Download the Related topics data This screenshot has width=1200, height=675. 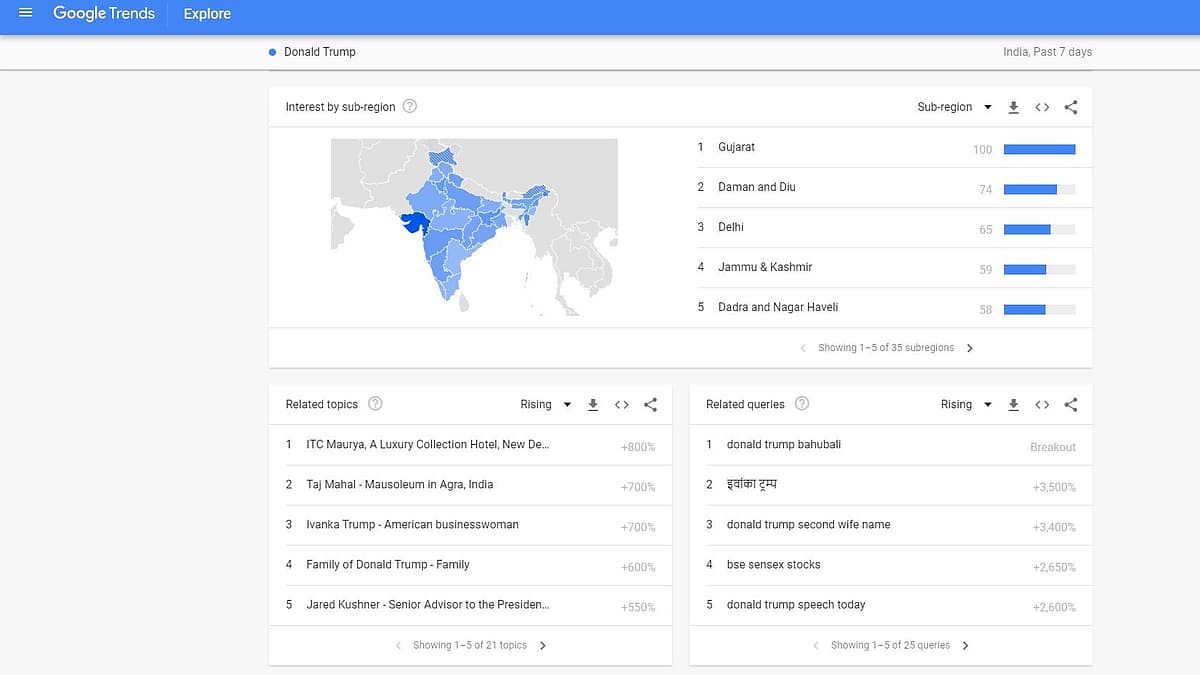tap(593, 405)
